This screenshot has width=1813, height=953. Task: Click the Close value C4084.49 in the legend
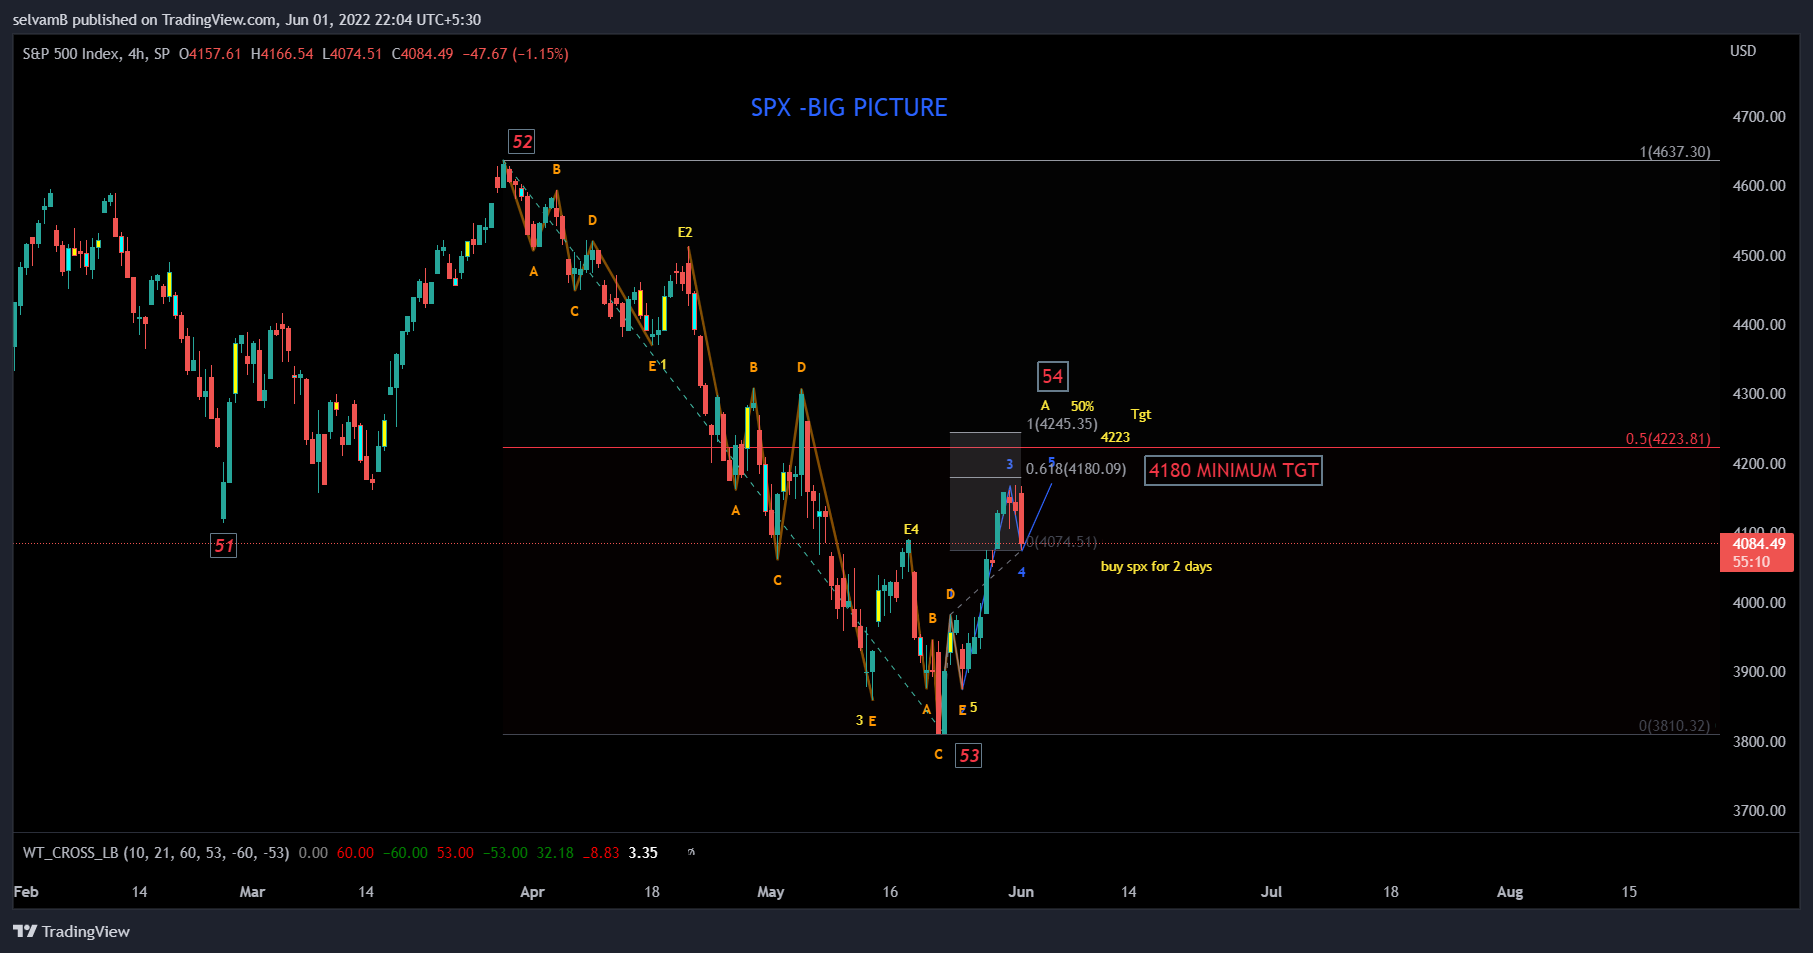422,54
